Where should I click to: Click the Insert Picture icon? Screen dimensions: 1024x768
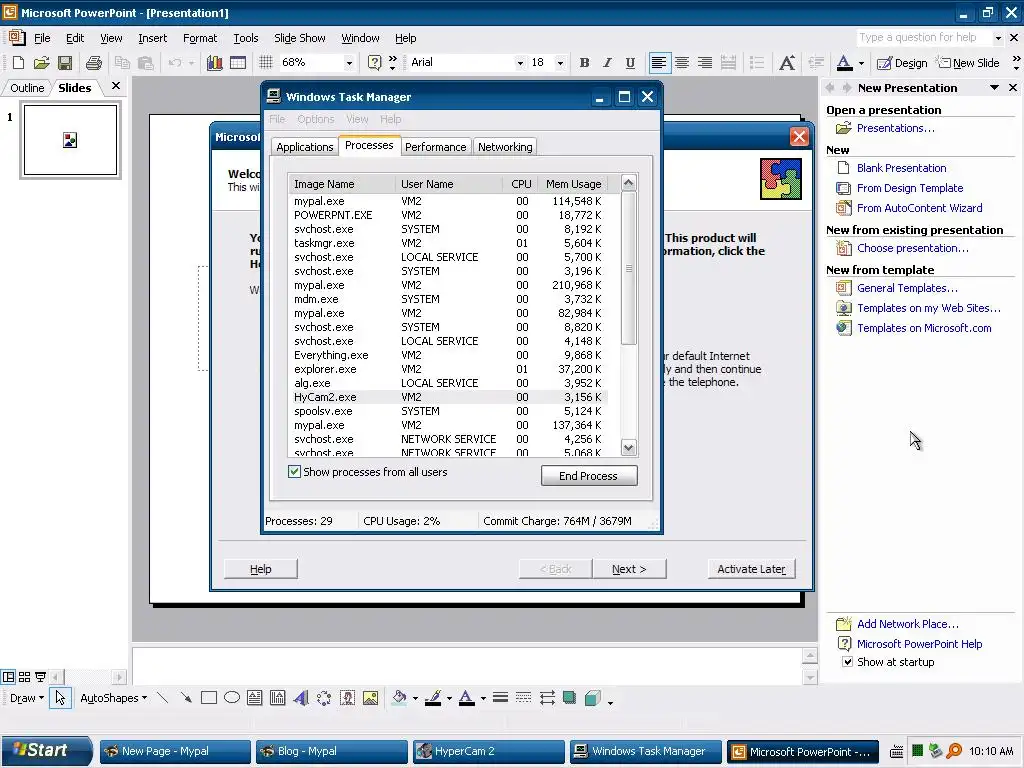click(370, 698)
